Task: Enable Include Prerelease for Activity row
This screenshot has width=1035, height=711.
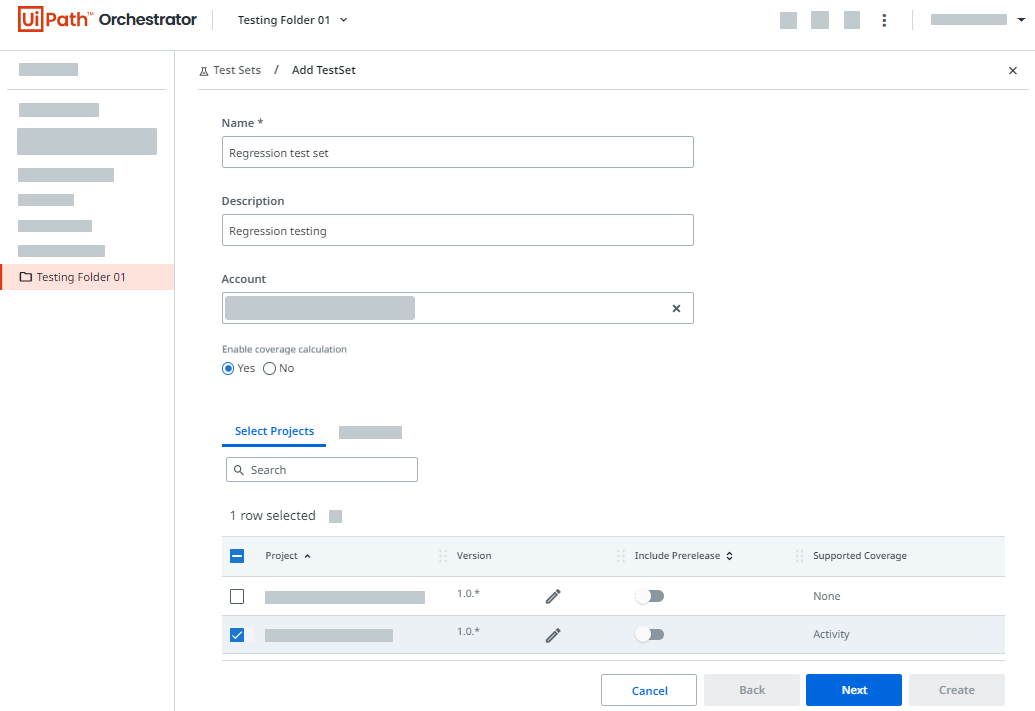Action: click(649, 634)
